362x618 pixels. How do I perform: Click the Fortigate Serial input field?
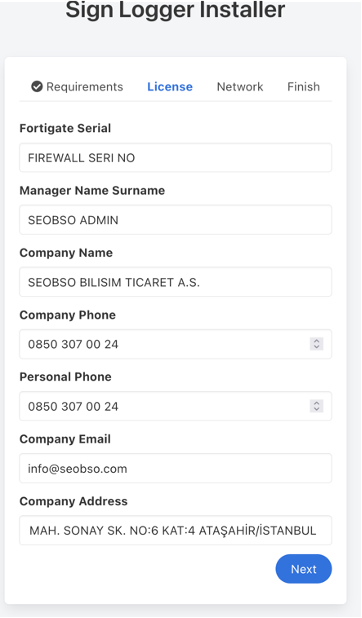pyautogui.click(x=175, y=158)
